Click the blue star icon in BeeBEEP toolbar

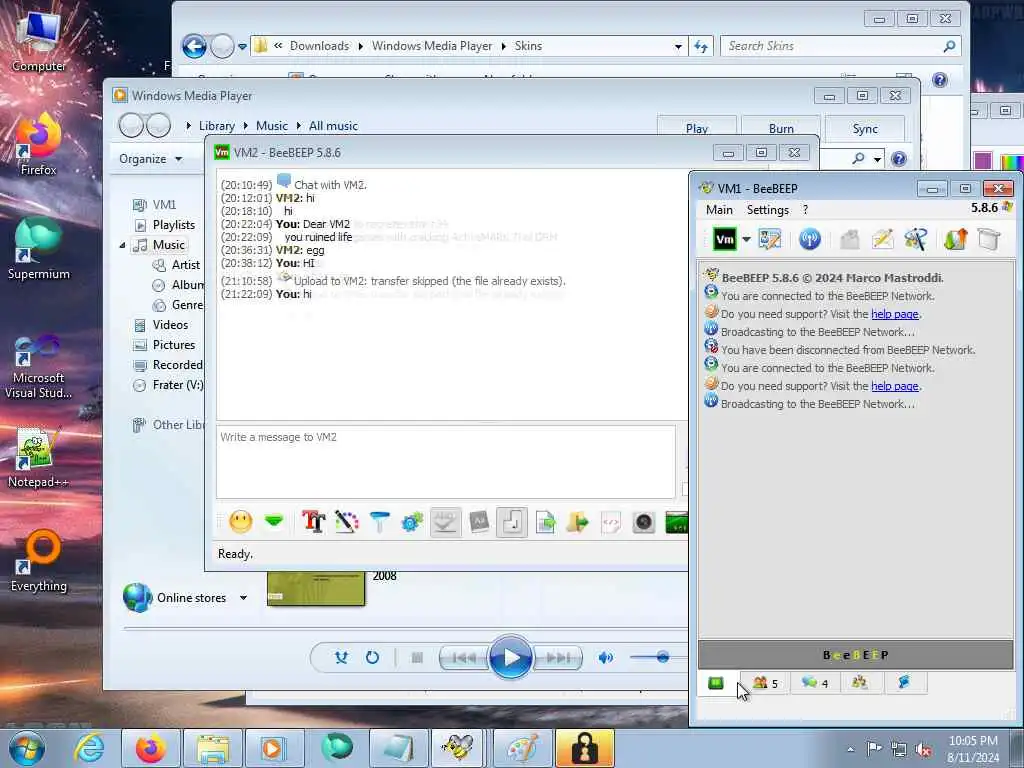(x=916, y=240)
